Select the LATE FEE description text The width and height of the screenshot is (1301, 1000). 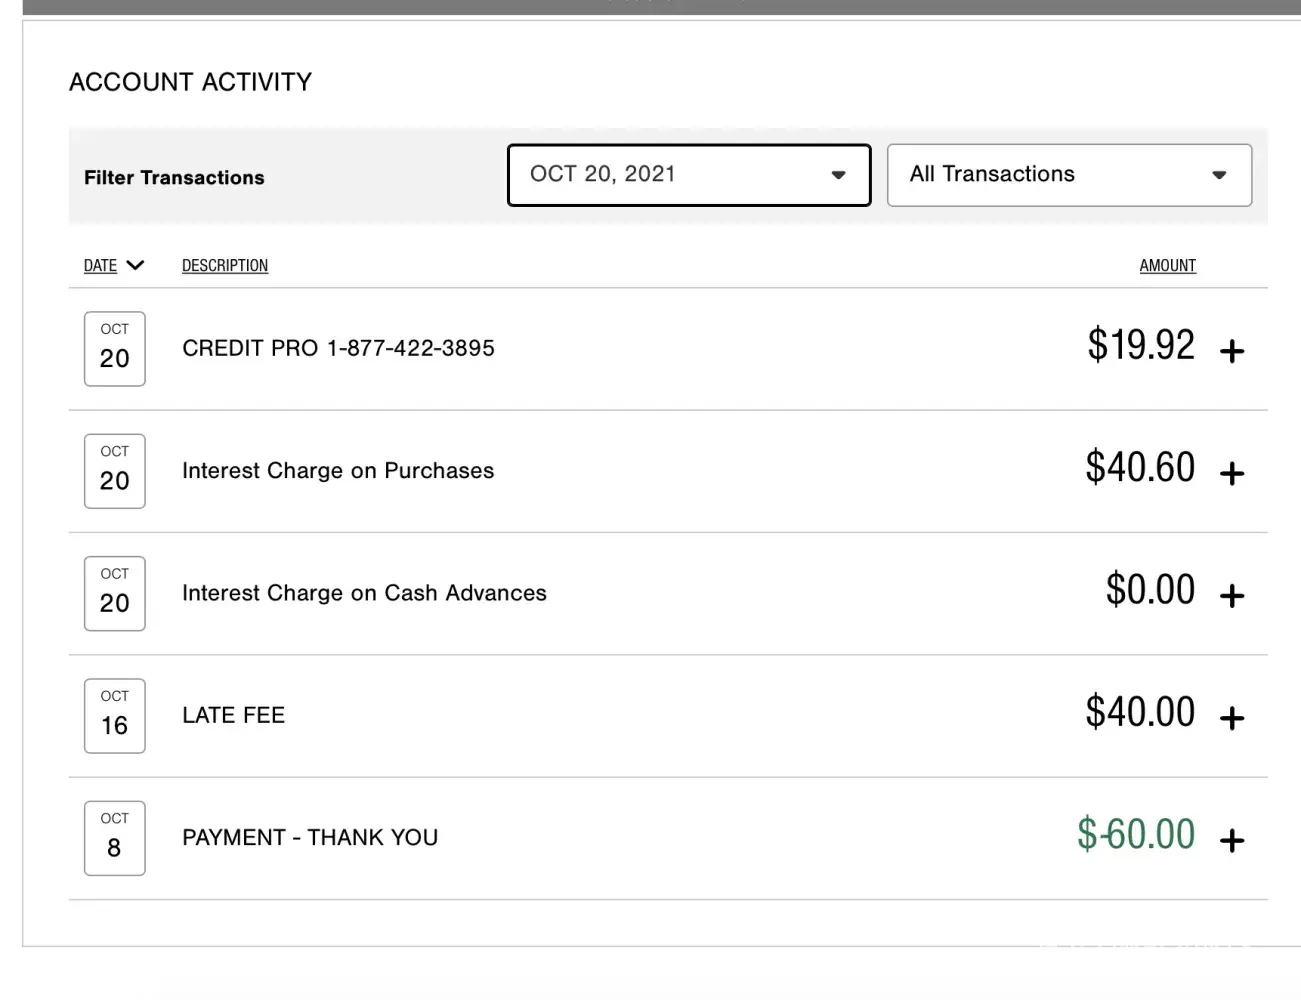(x=233, y=715)
